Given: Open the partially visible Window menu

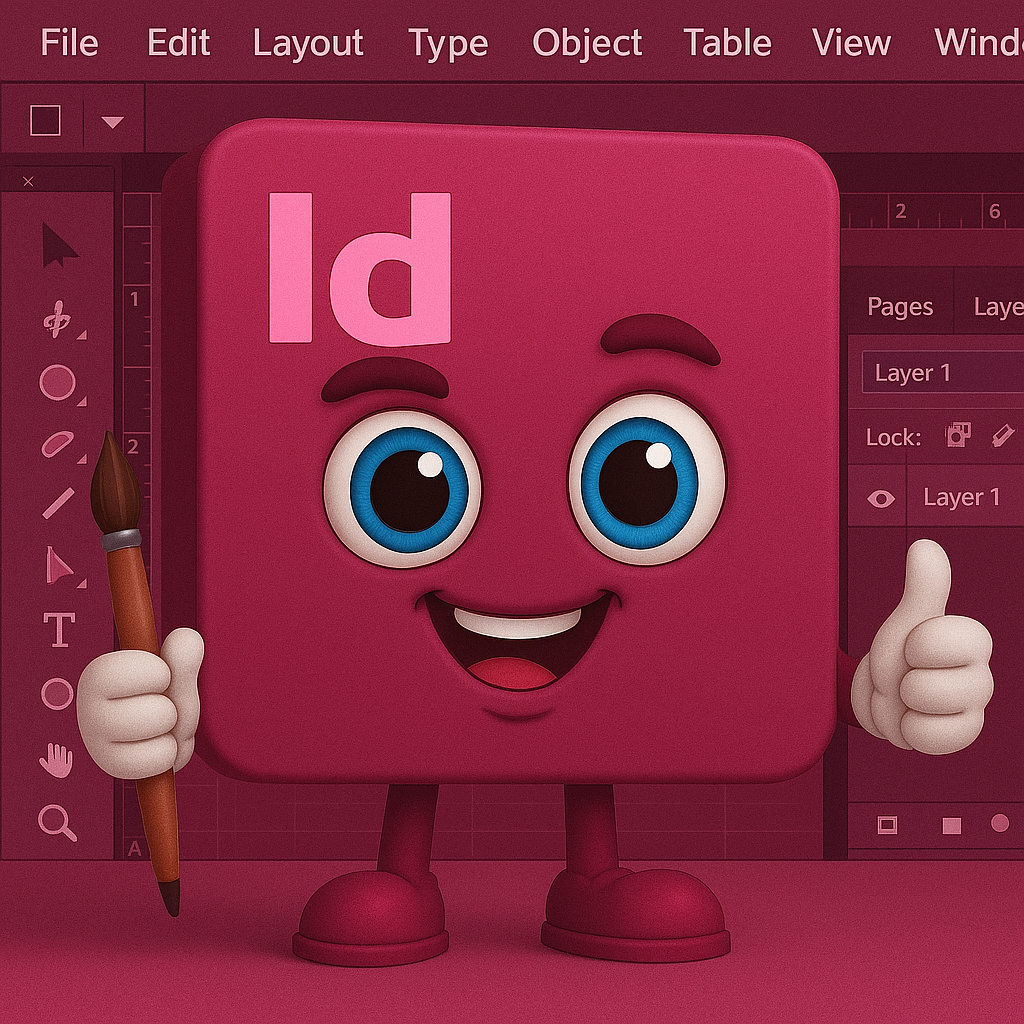Looking at the screenshot, I should 979,43.
